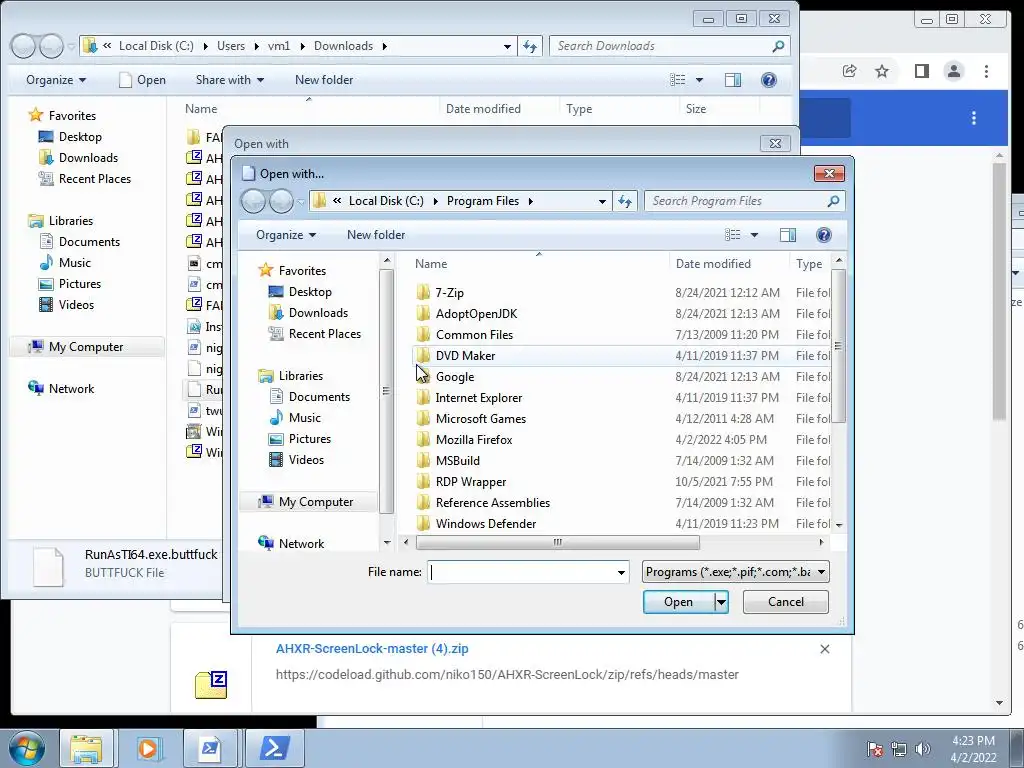
Task: Click refresh button beside Program Files path
Action: click(x=625, y=201)
